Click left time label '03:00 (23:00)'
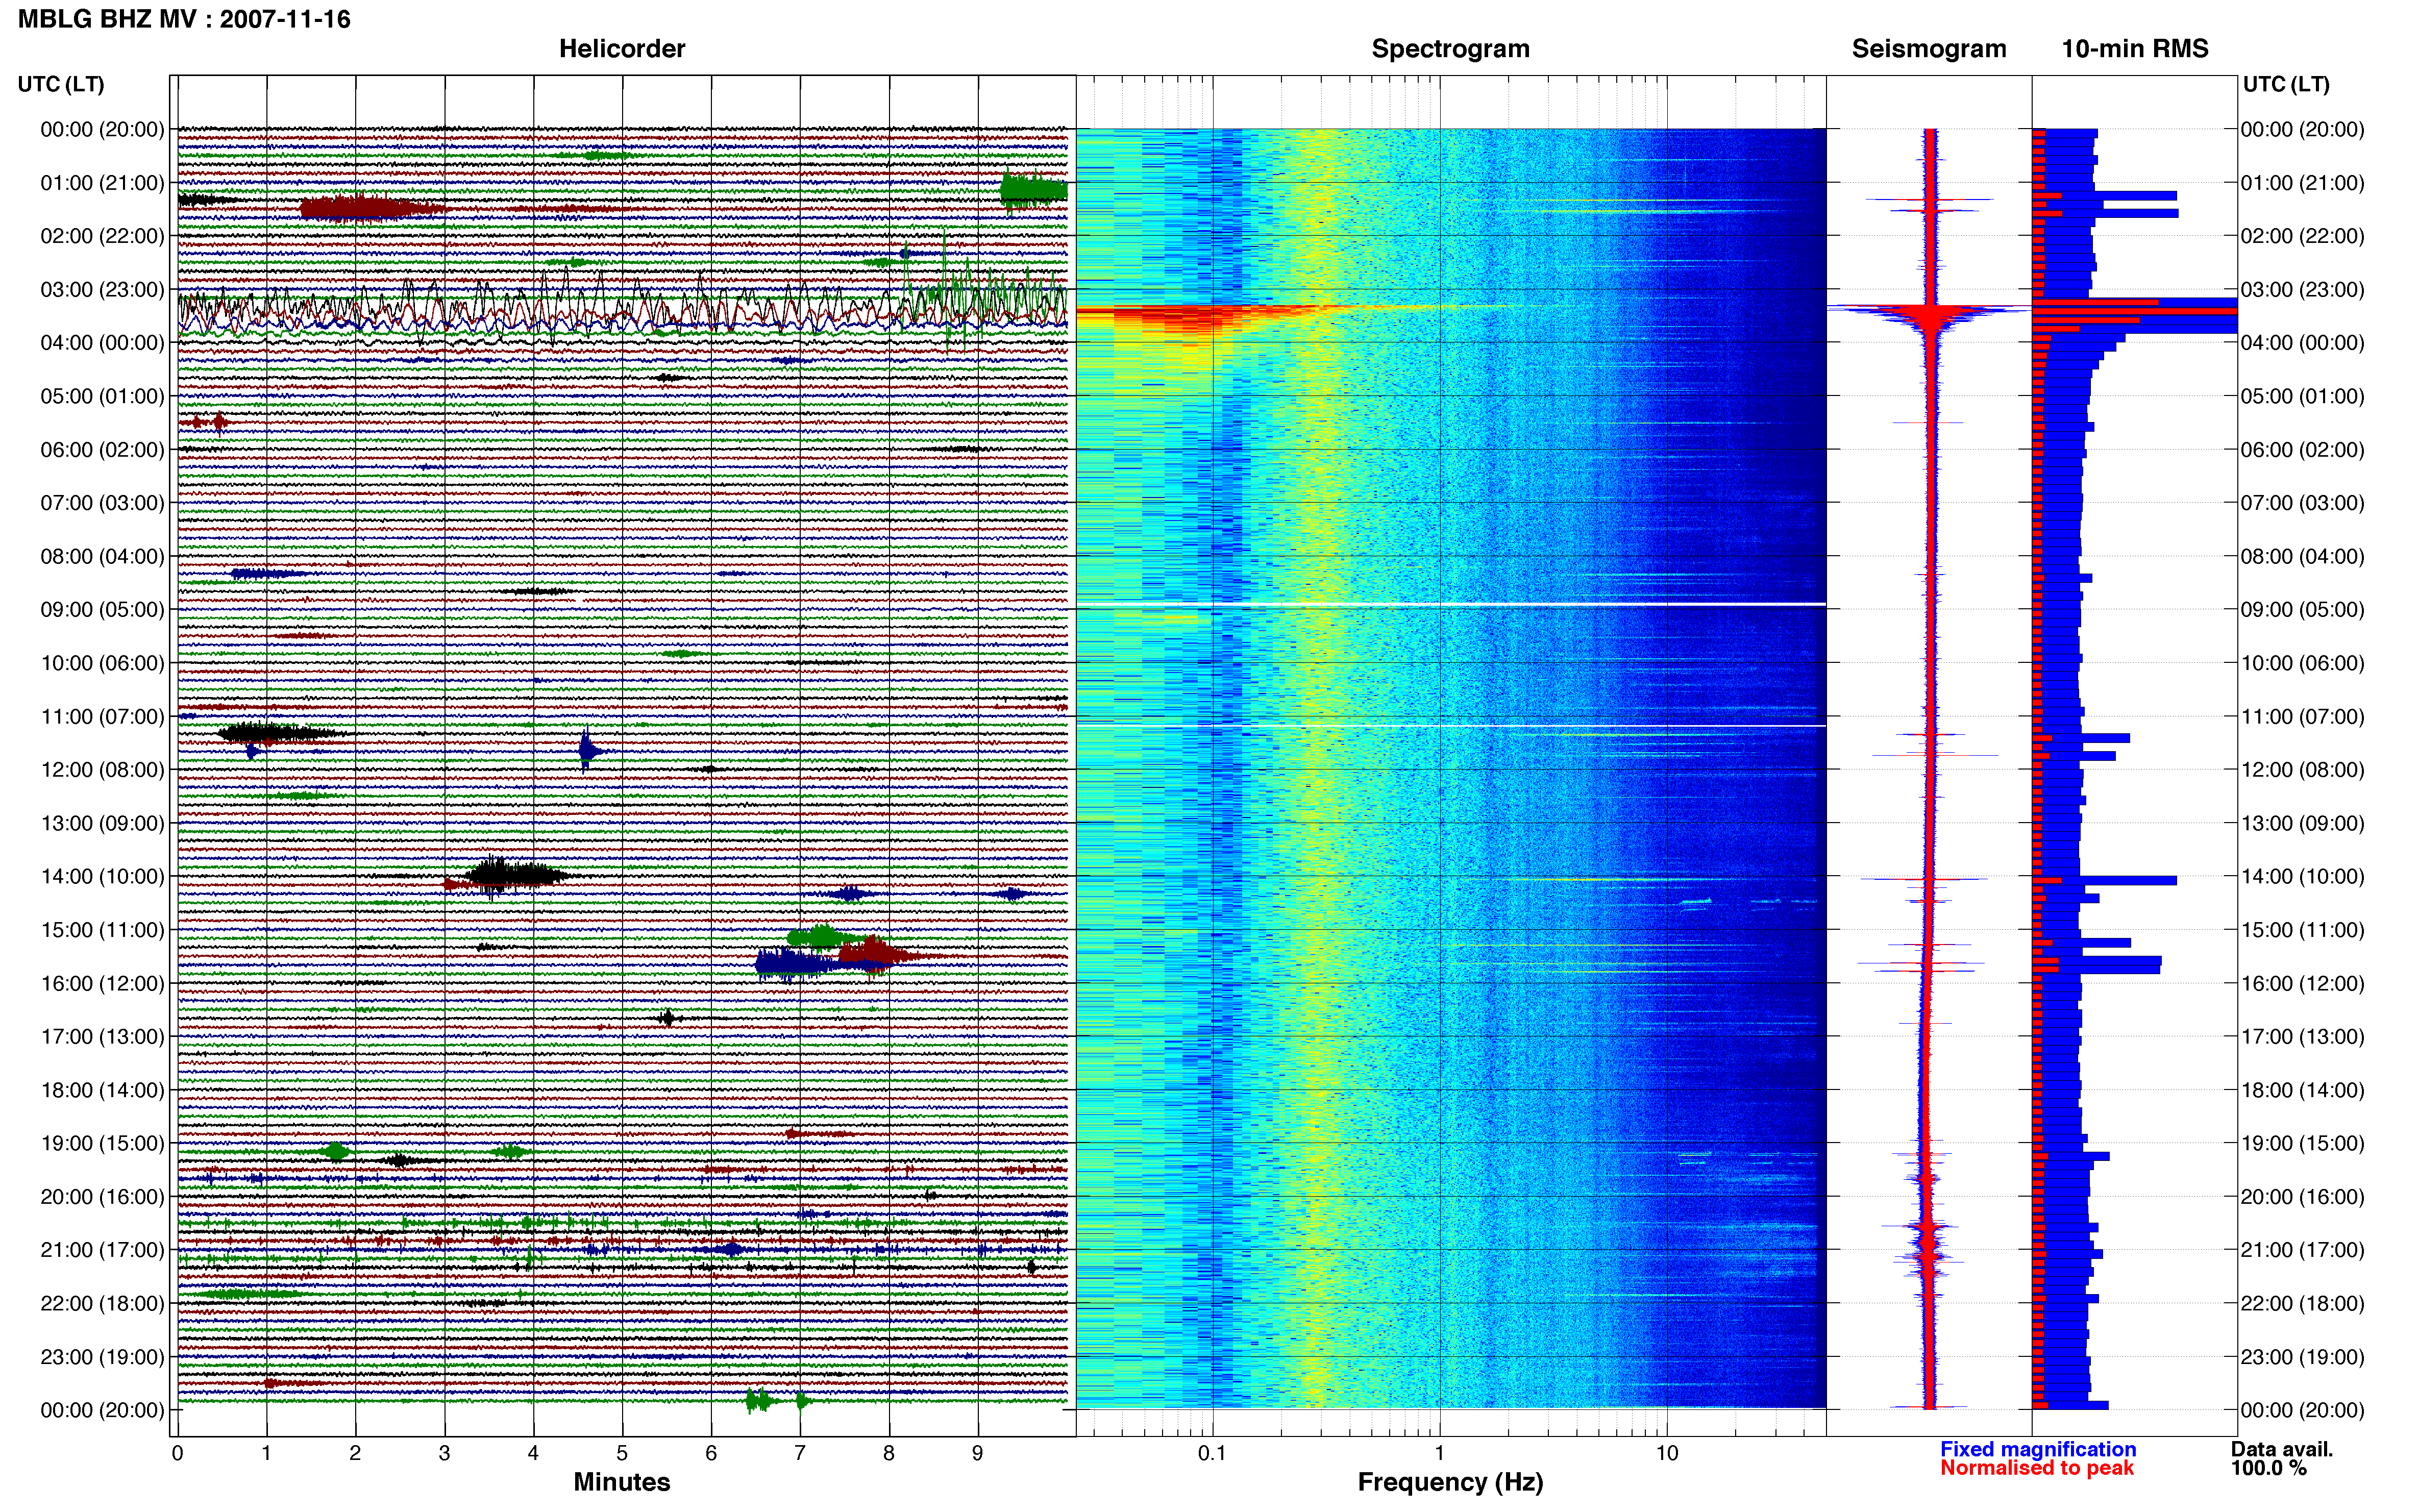Image resolution: width=2419 pixels, height=1512 pixels. pyautogui.click(x=102, y=289)
